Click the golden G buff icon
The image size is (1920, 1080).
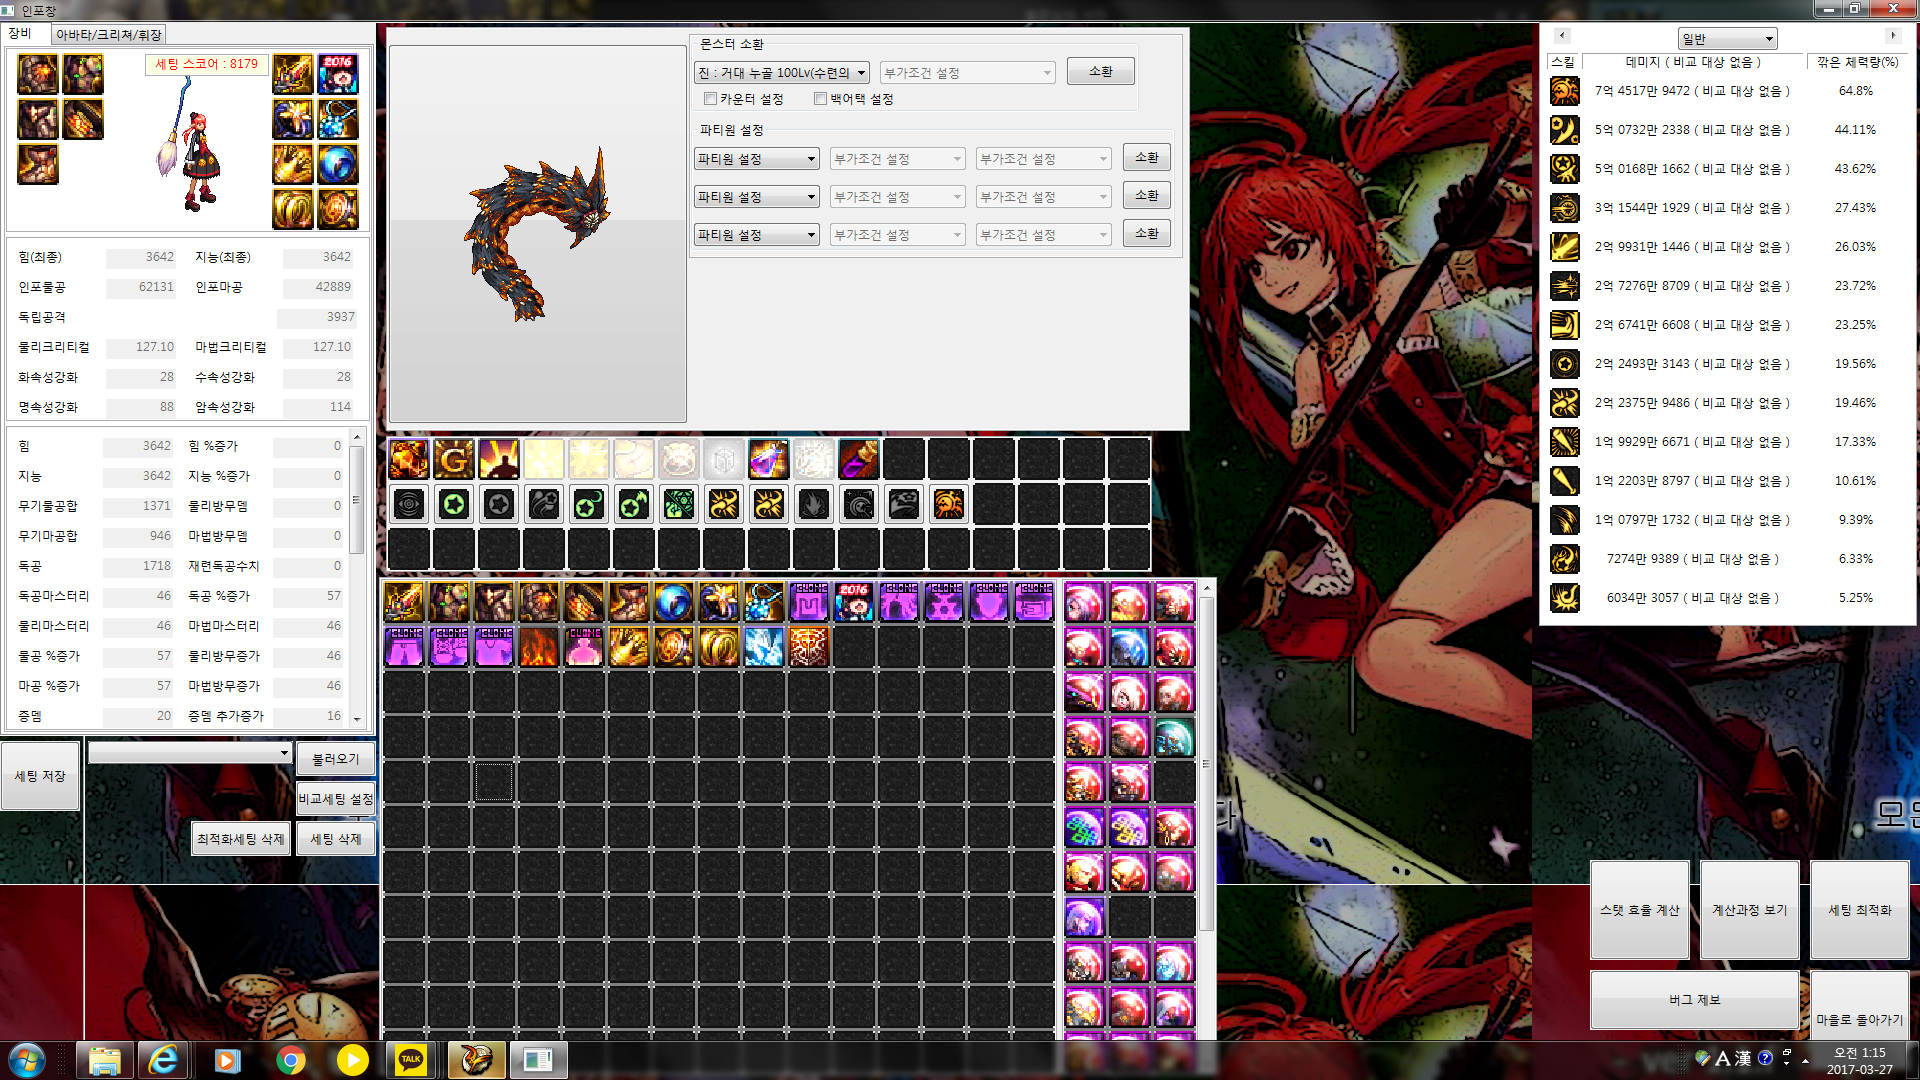tap(454, 460)
